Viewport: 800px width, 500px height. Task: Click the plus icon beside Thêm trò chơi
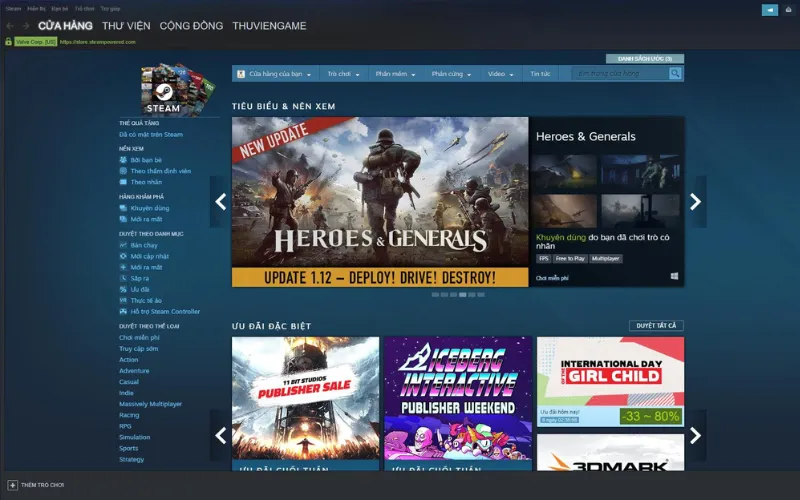coord(13,485)
